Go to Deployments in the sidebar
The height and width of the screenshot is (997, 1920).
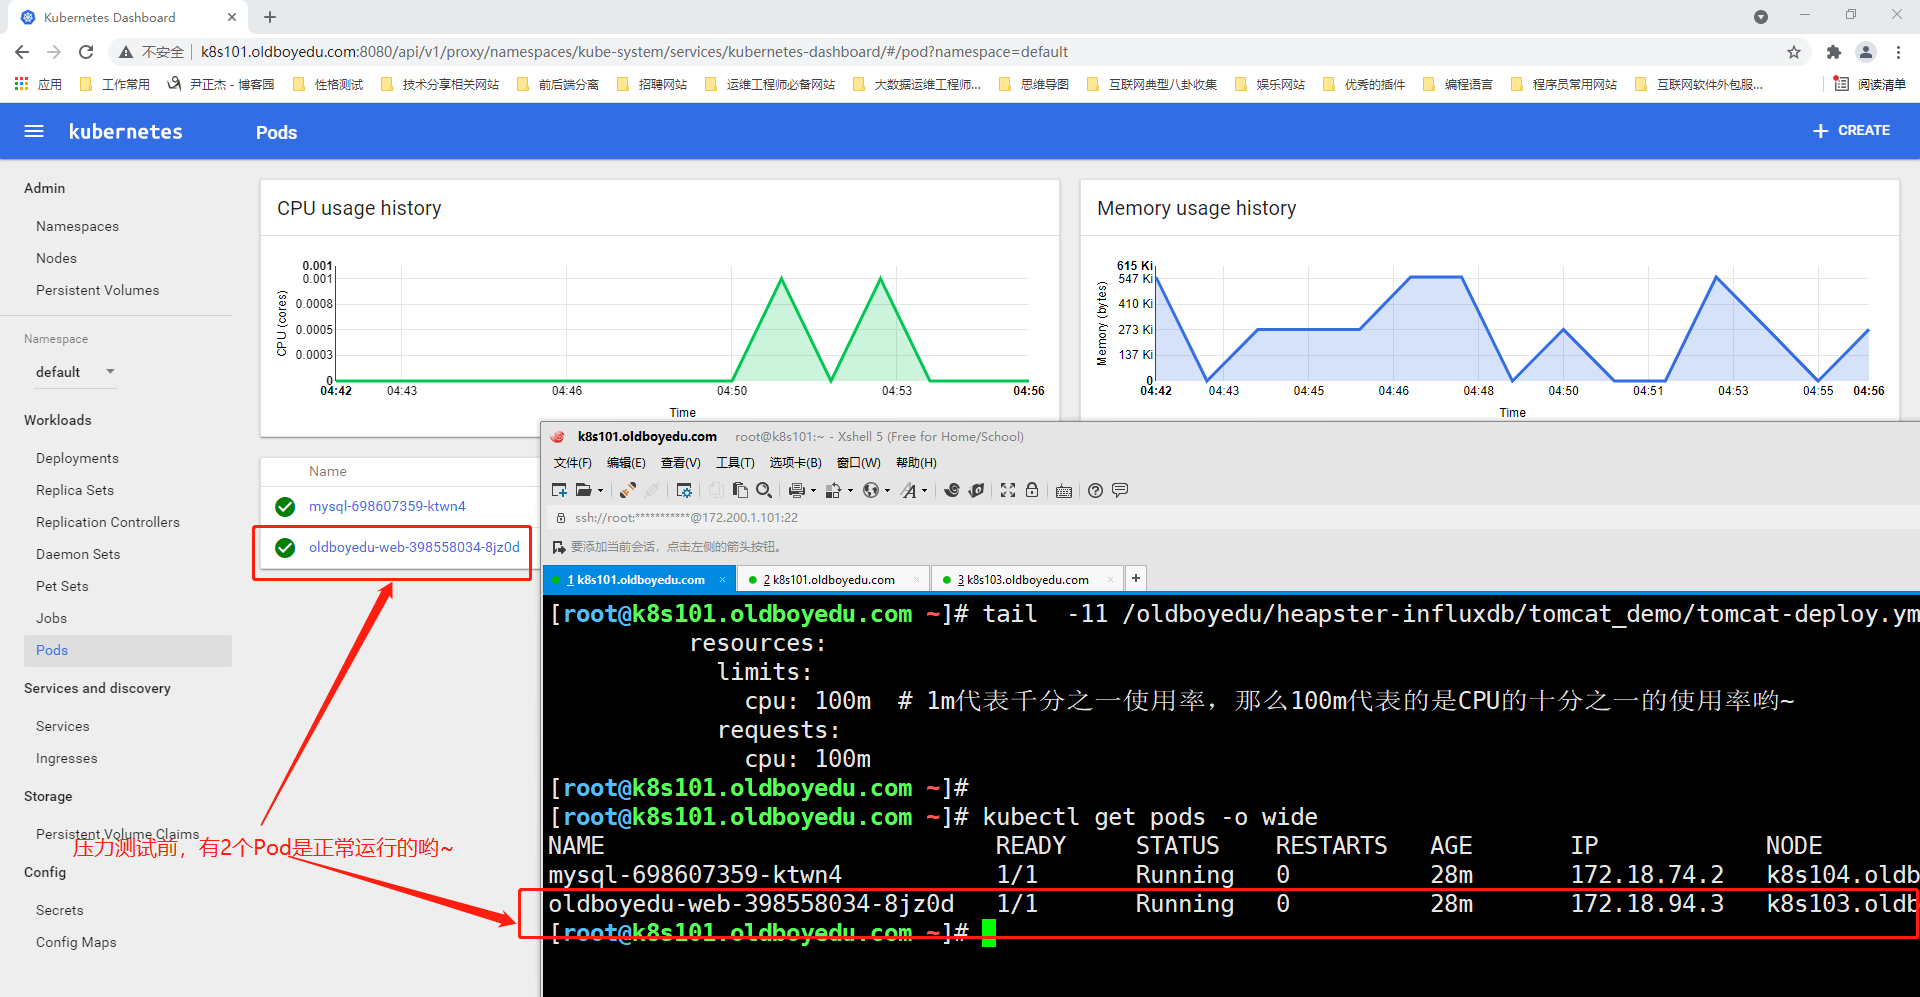tap(77, 458)
